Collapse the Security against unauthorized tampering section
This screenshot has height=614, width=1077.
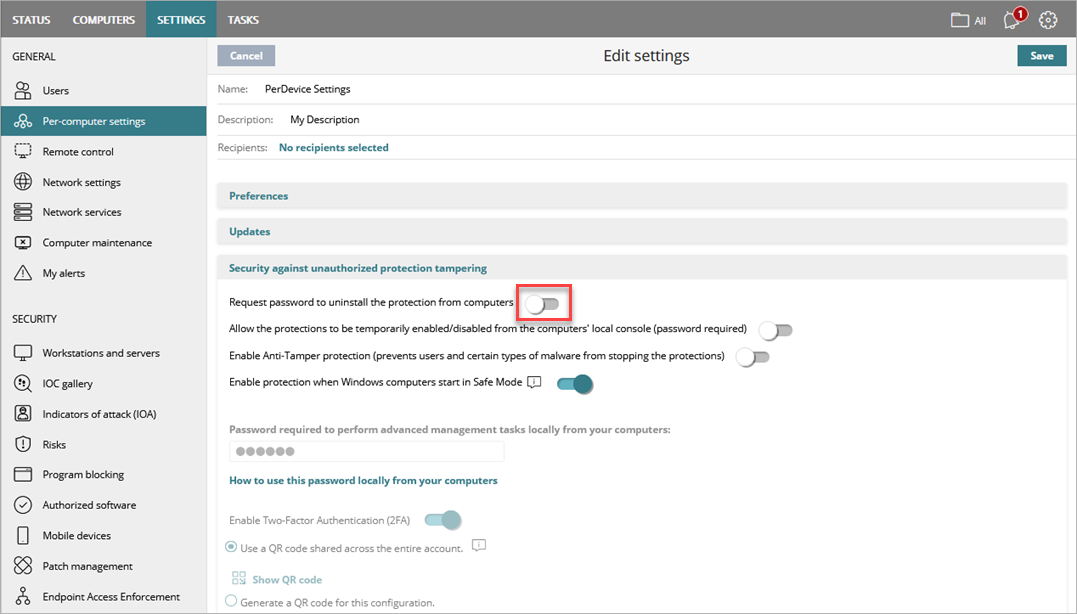pyautogui.click(x=358, y=267)
